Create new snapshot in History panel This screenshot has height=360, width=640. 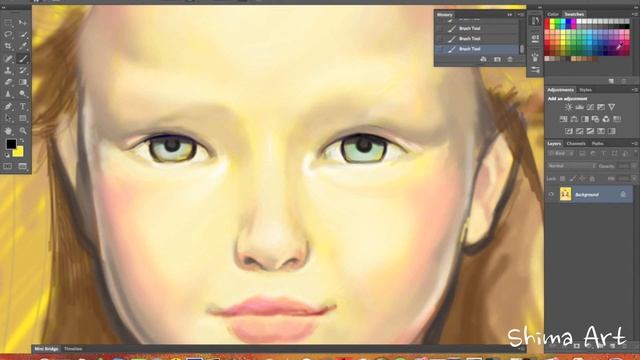coord(497,60)
